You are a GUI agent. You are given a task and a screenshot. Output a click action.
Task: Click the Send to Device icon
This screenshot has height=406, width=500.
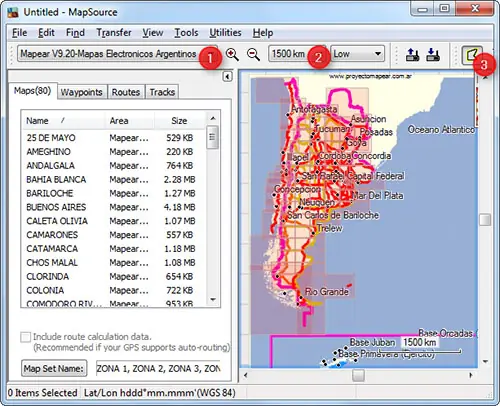[412, 54]
